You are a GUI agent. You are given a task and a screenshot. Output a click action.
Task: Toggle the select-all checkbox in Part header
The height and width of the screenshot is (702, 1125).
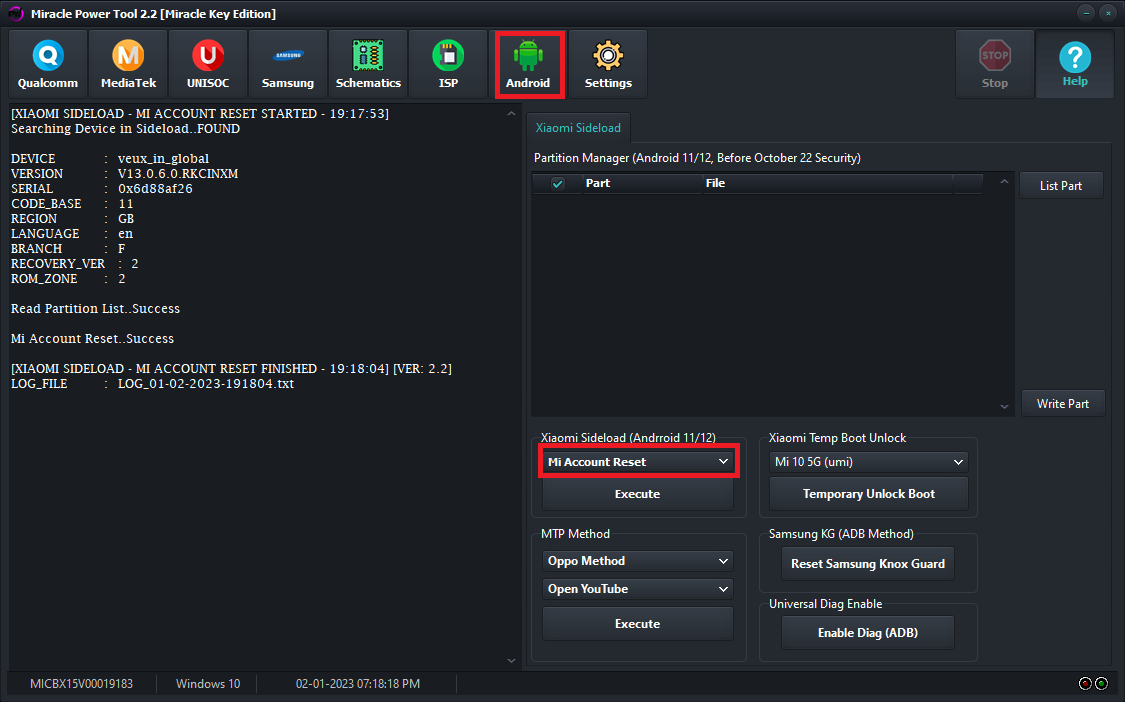tap(557, 184)
